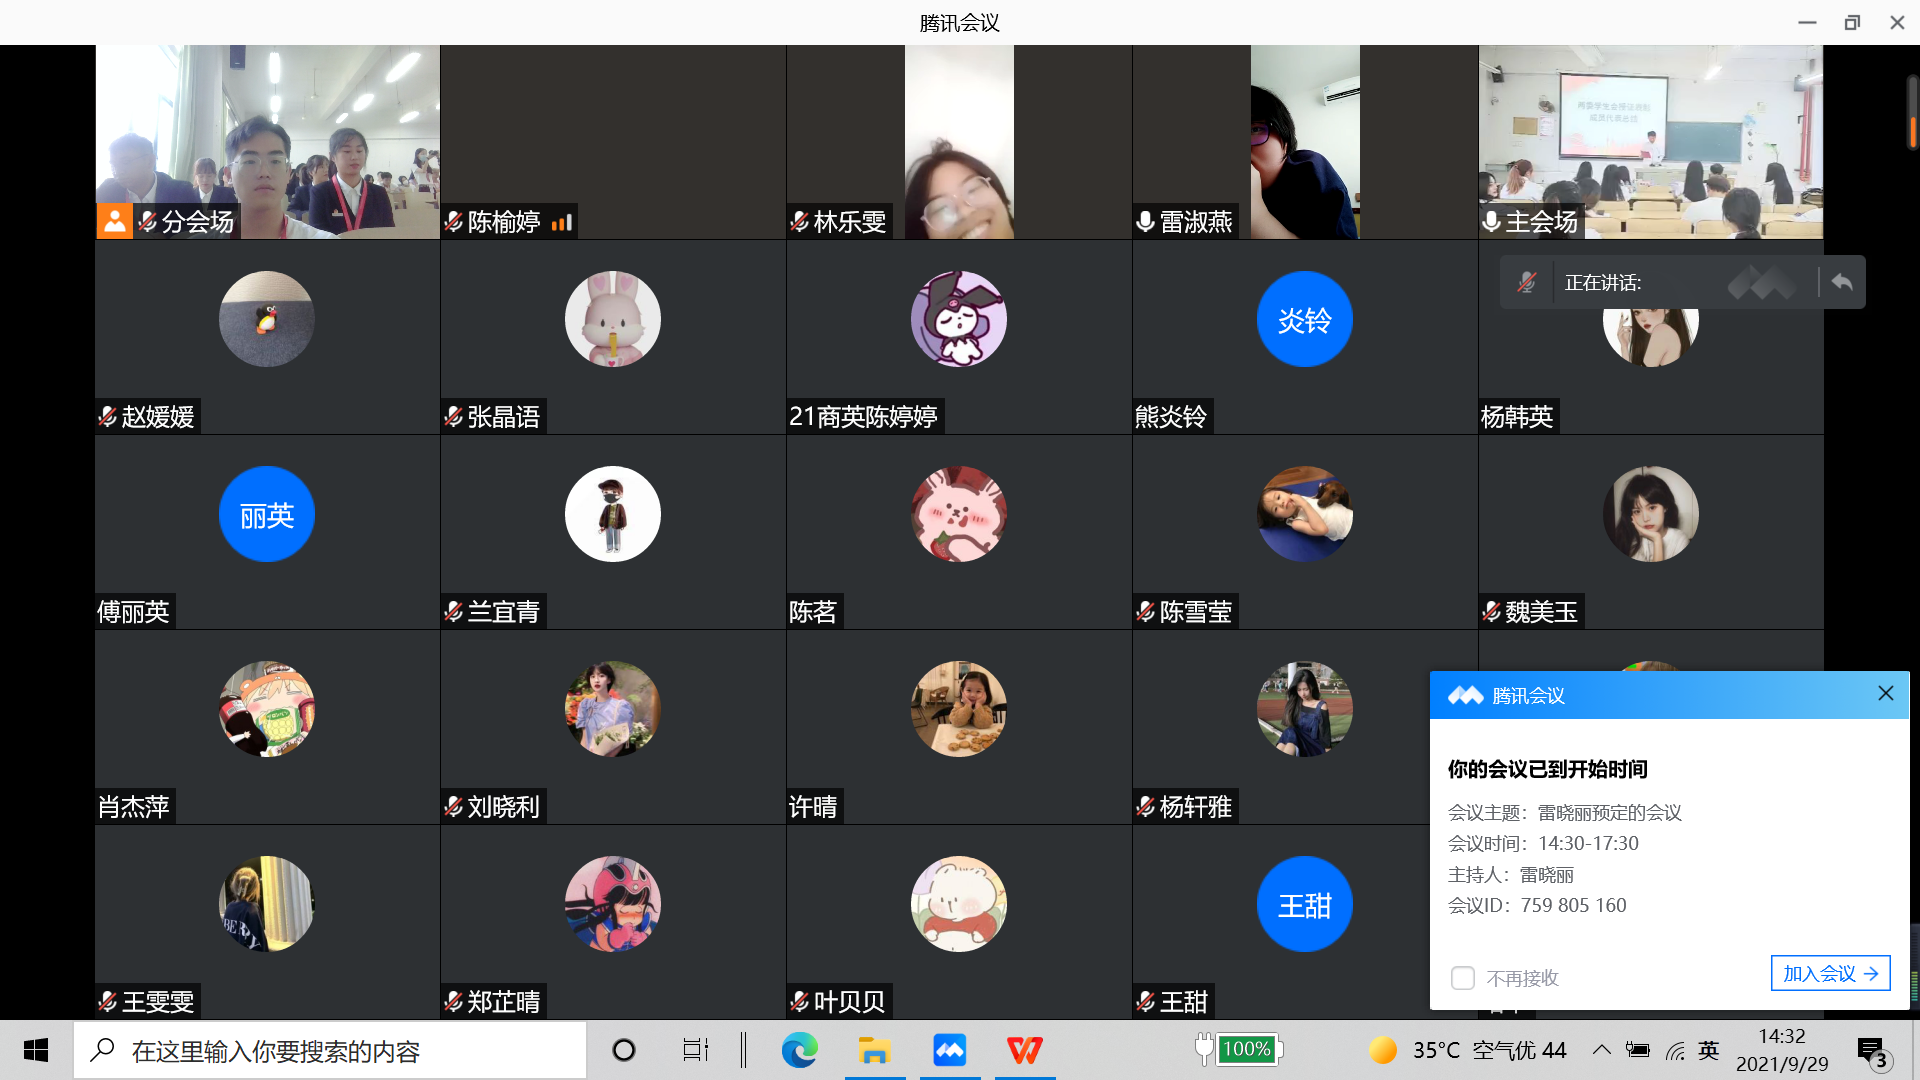Open Tencent Meeting from the taskbar

[x=949, y=1050]
